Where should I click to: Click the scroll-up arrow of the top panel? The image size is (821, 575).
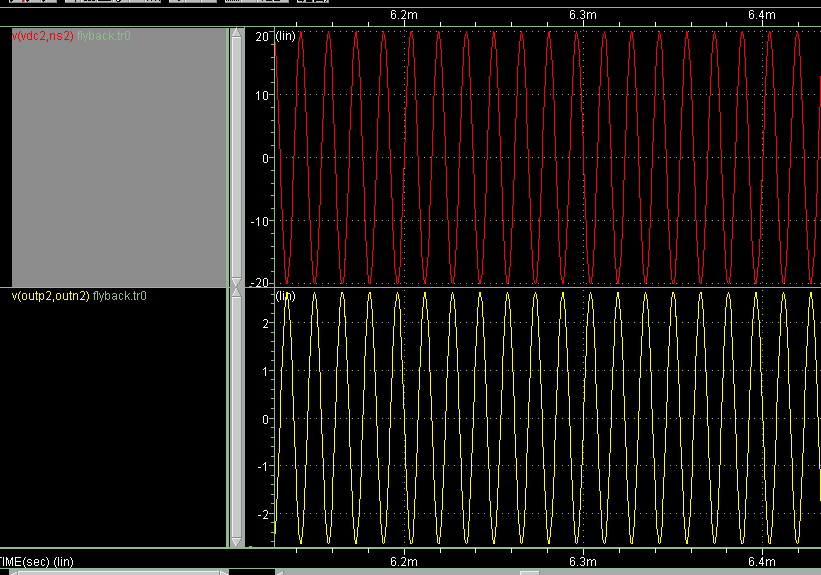236,35
